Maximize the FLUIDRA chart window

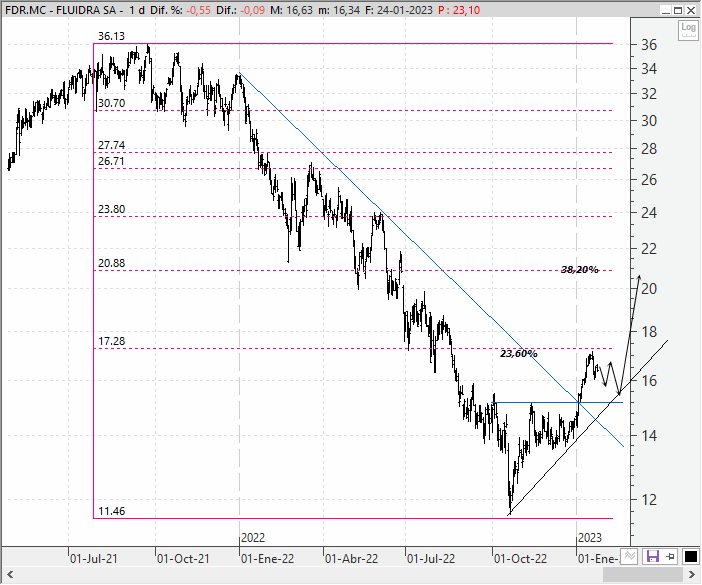678,10
